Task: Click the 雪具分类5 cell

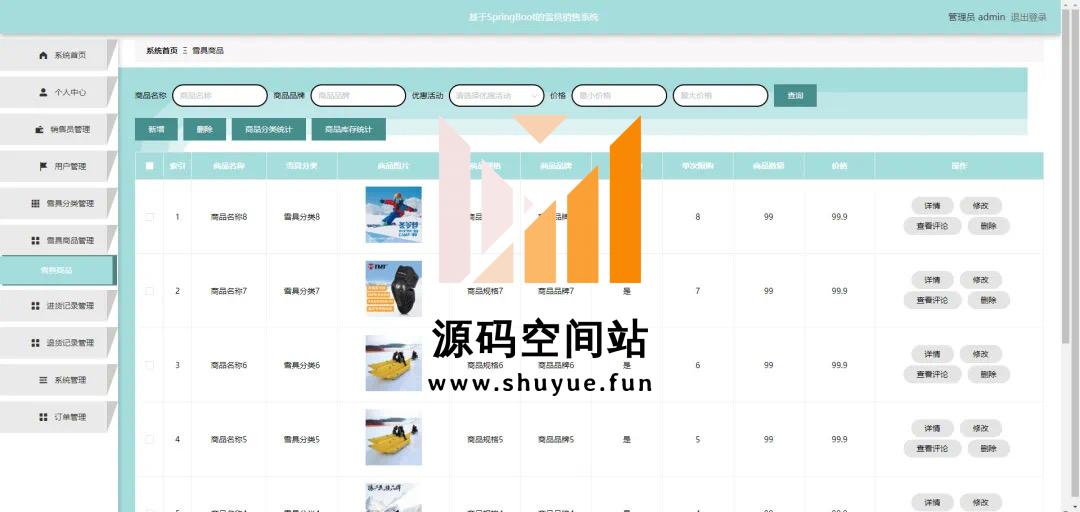Action: click(x=302, y=440)
